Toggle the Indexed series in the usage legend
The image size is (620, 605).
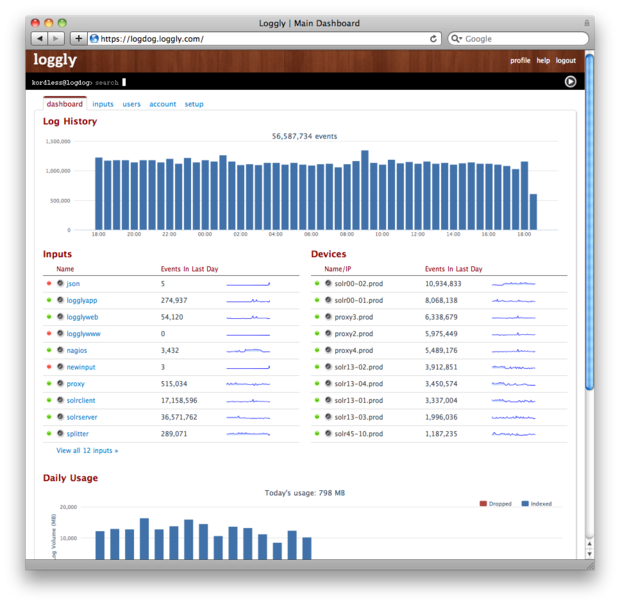click(x=536, y=504)
